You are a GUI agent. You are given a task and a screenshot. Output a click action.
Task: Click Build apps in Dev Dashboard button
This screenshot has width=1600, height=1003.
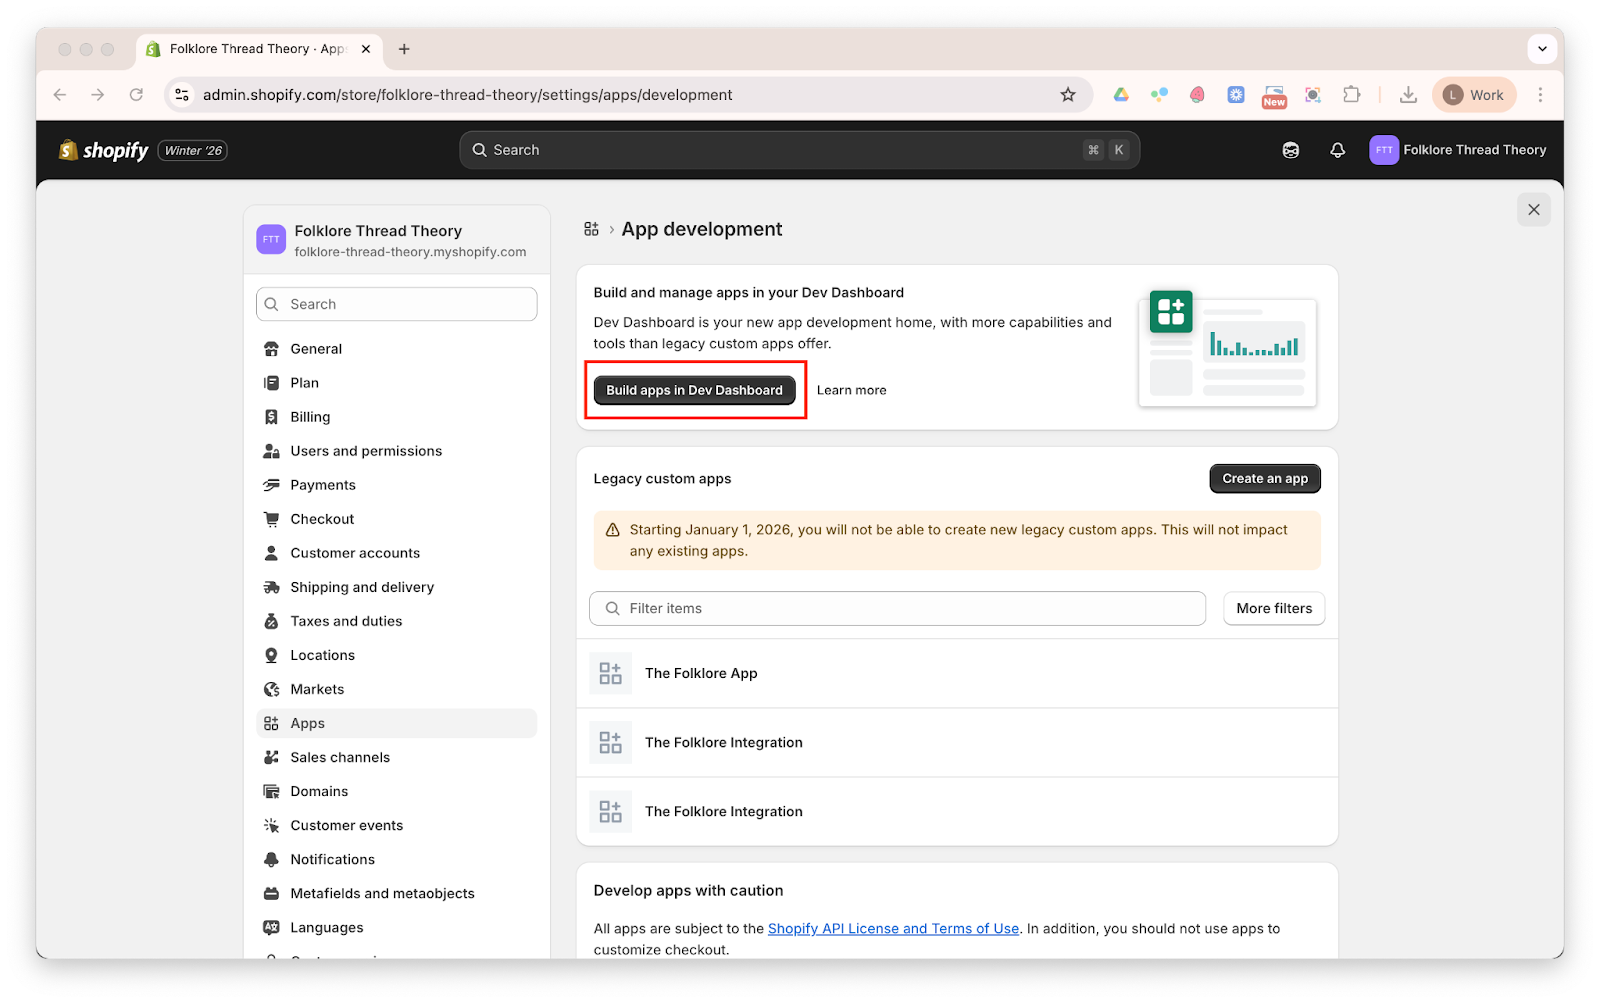(x=694, y=390)
